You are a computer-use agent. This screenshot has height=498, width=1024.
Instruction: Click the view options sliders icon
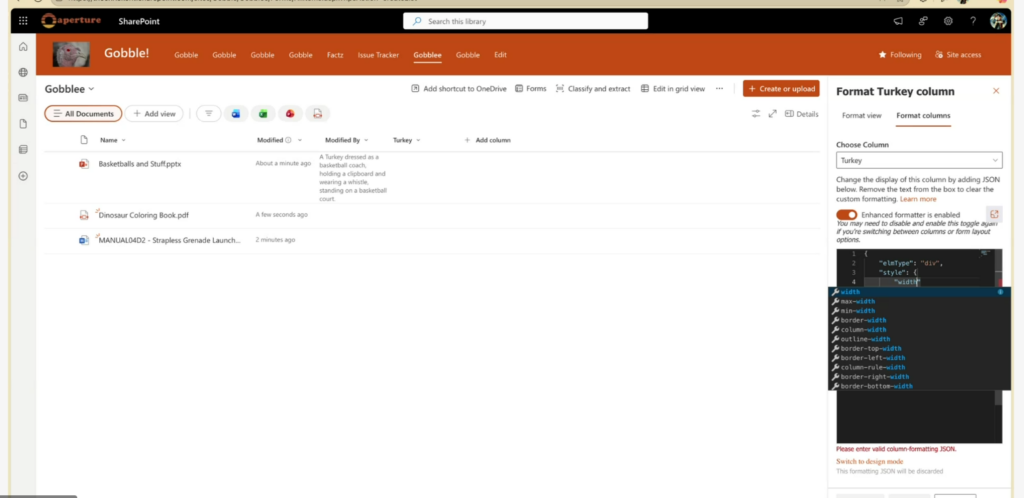tap(756, 114)
